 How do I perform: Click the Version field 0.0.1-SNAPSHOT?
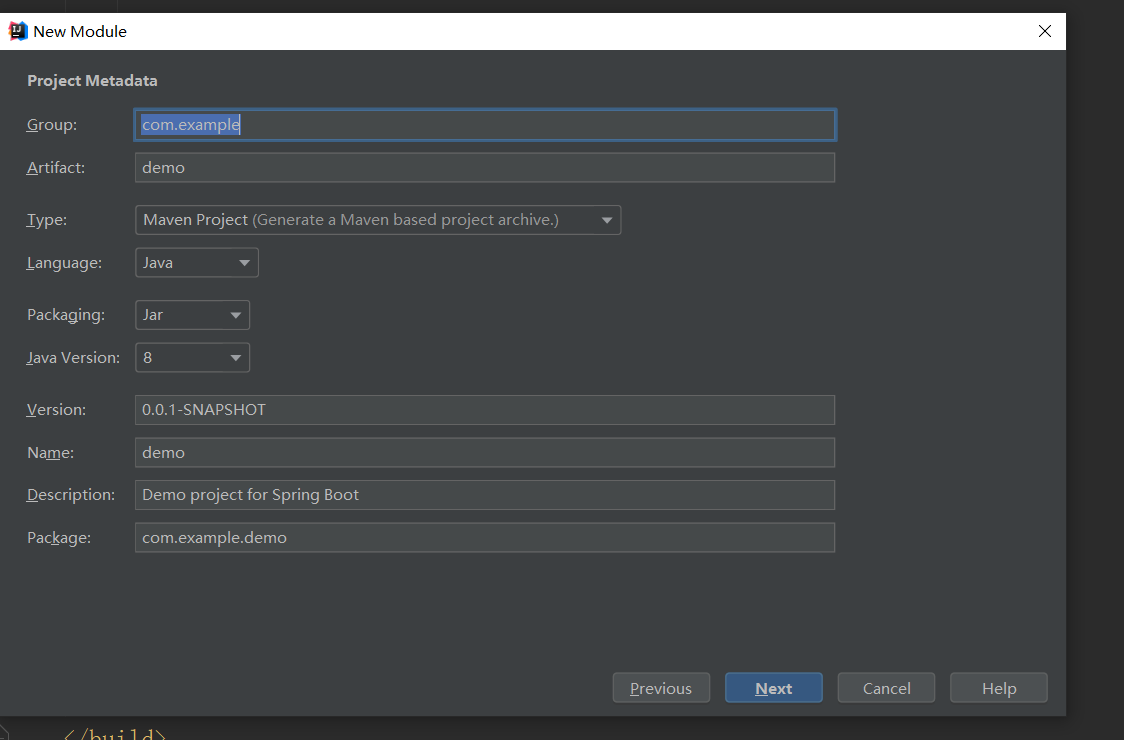pos(485,409)
